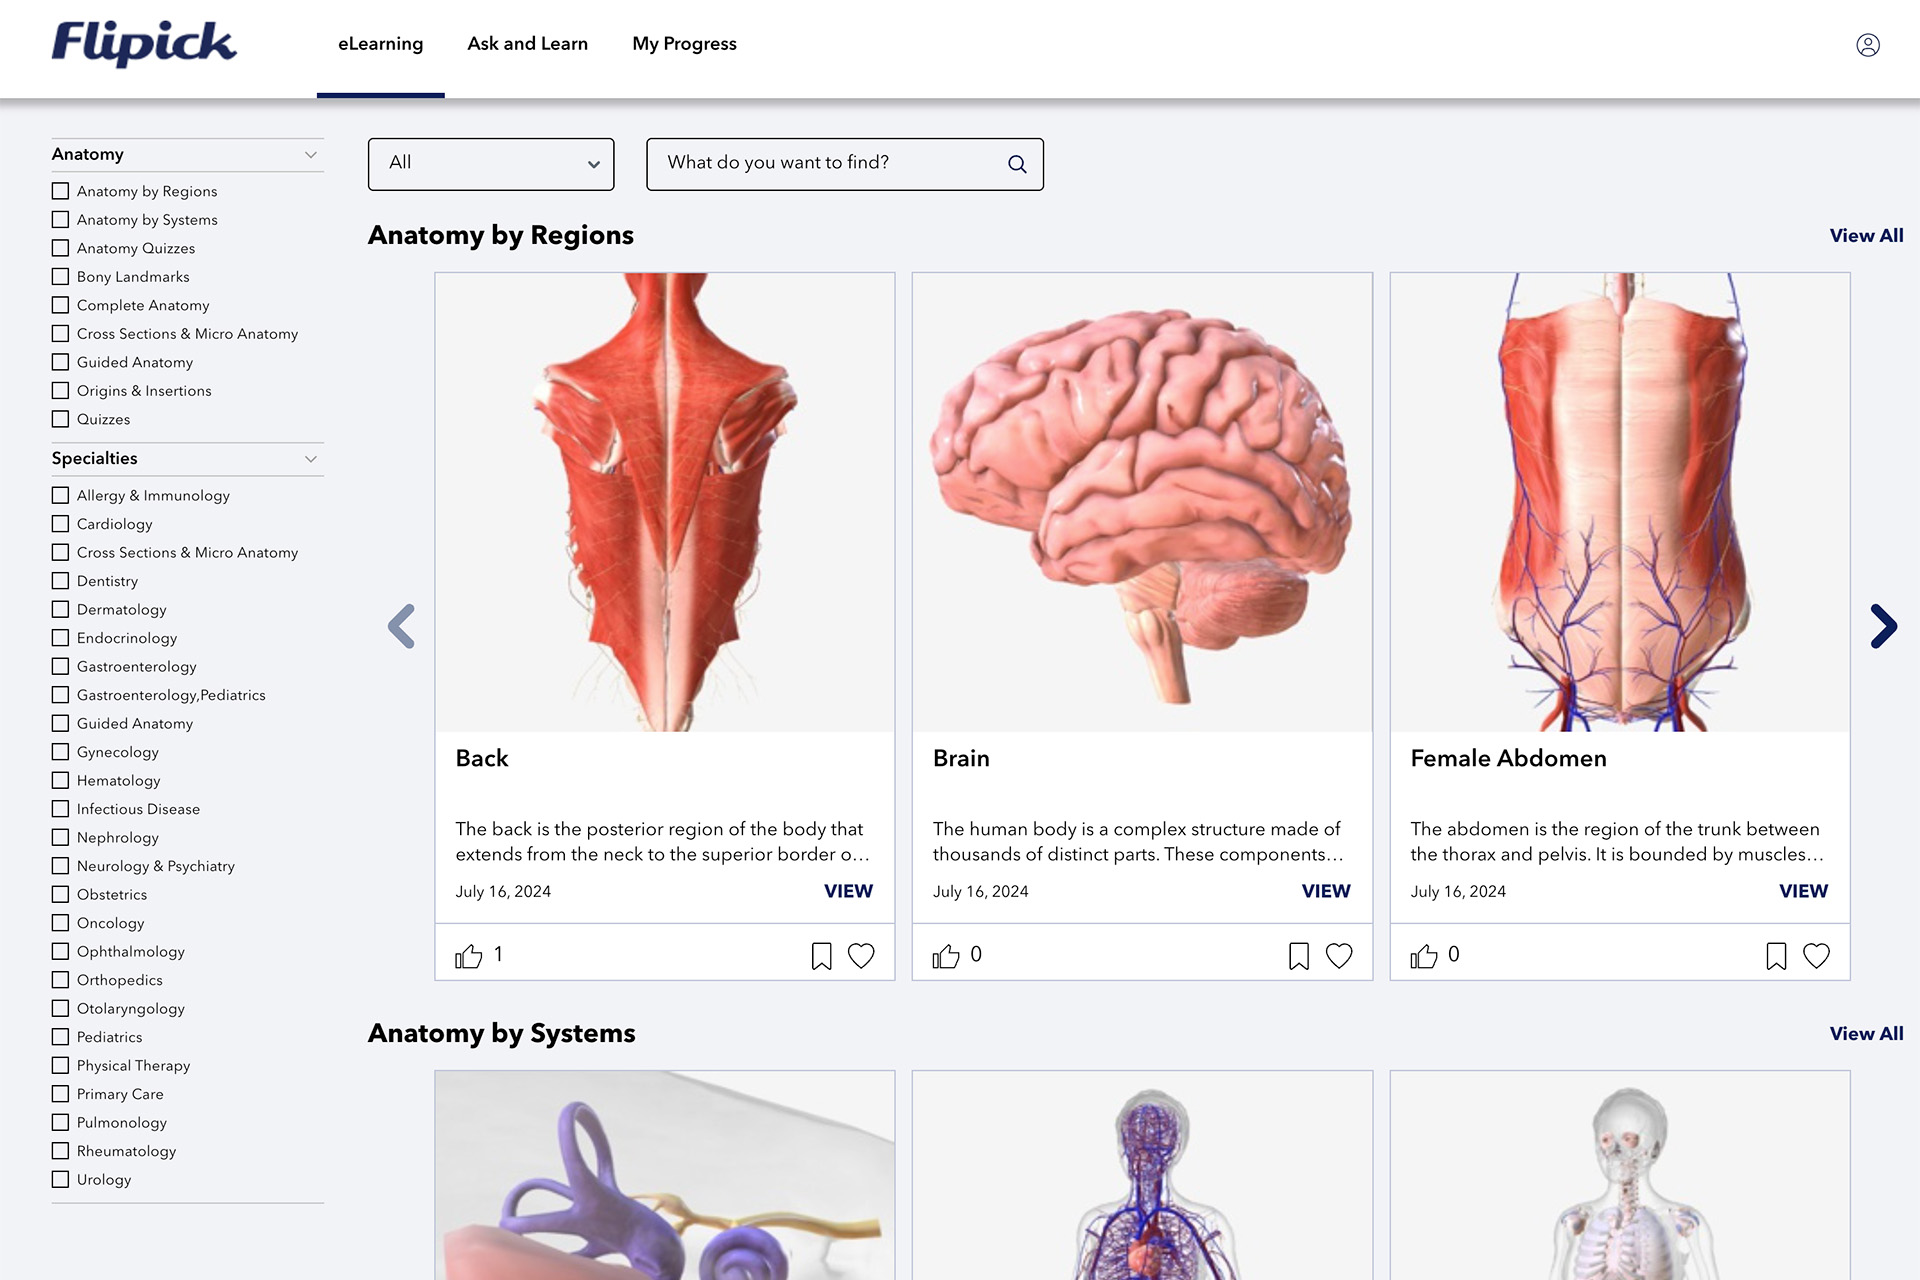
Task: Check the Pediatrics filter
Action: pyautogui.click(x=61, y=1037)
